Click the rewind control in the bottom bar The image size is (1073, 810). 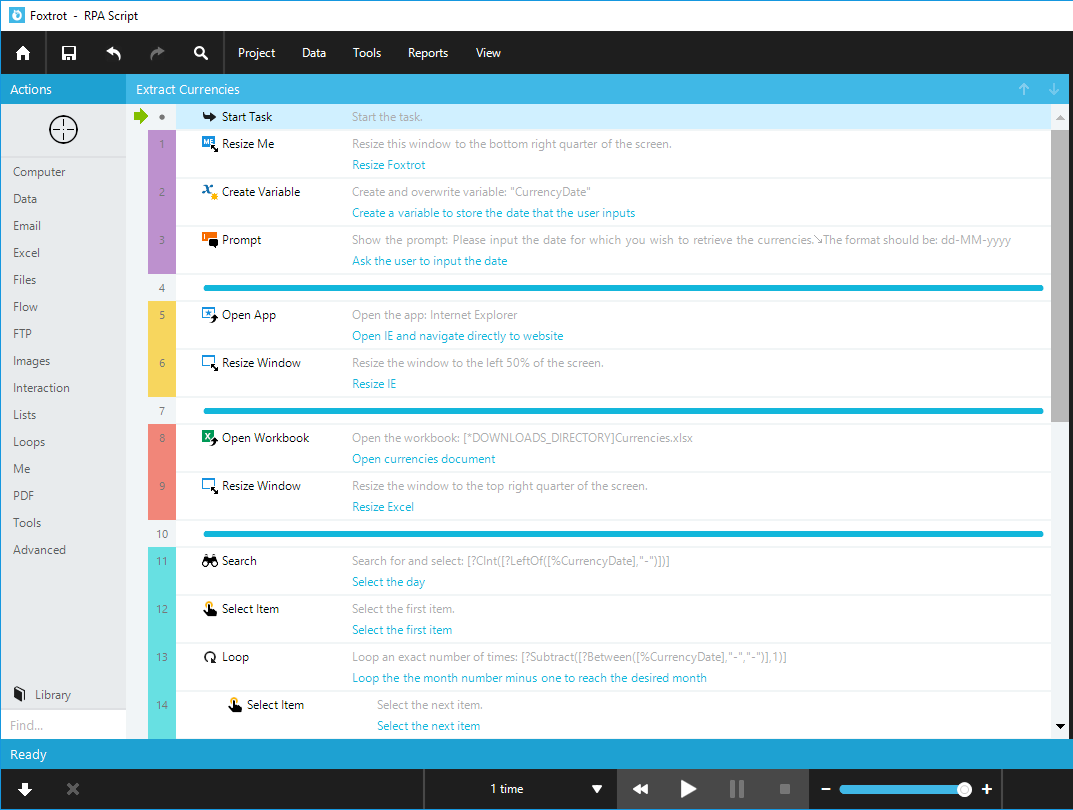point(640,788)
